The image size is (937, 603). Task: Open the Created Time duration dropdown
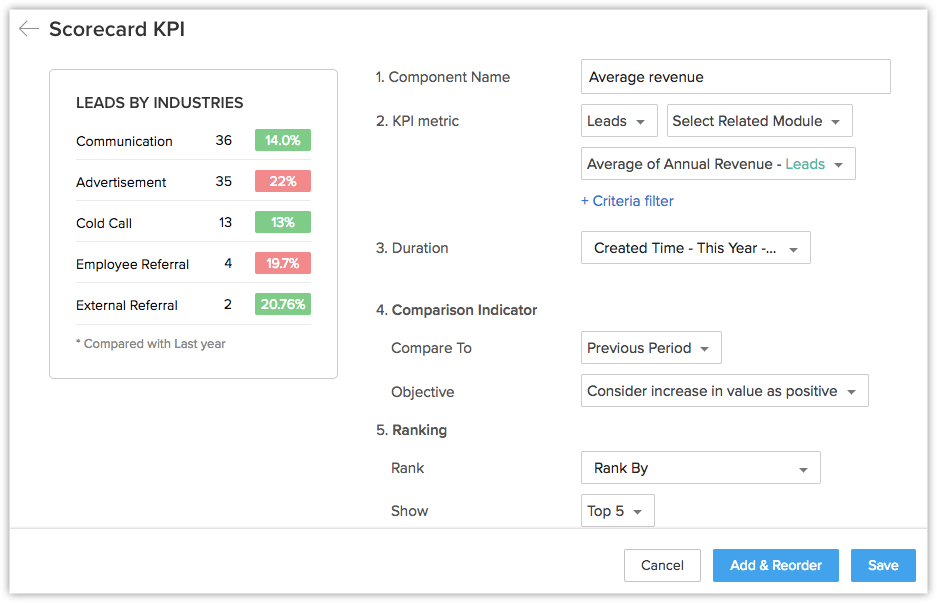point(695,248)
